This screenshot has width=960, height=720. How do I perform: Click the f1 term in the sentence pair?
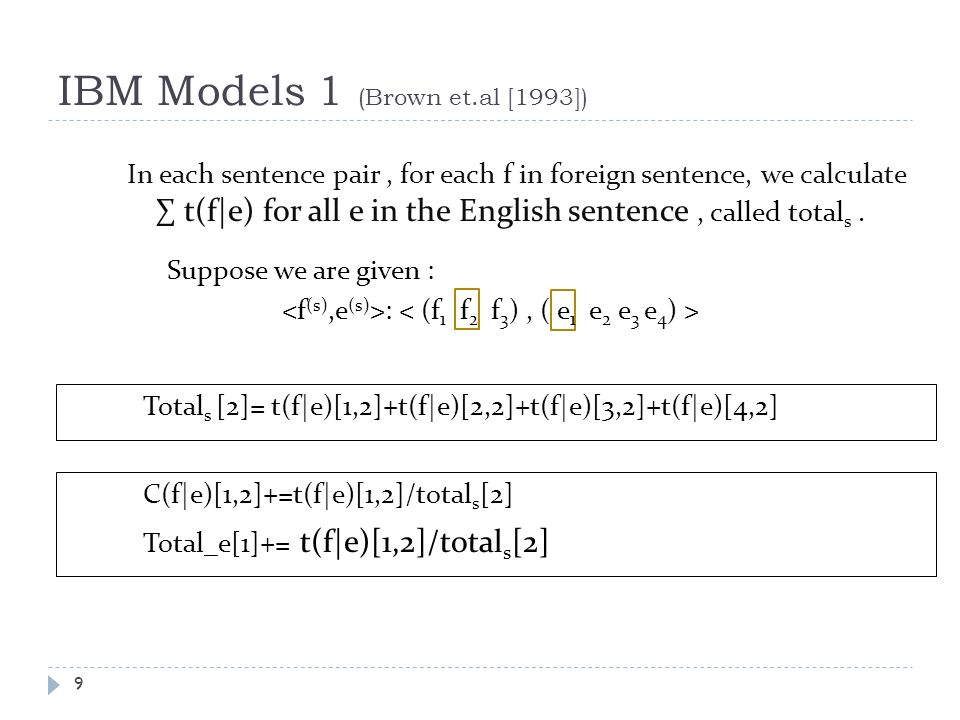438,311
